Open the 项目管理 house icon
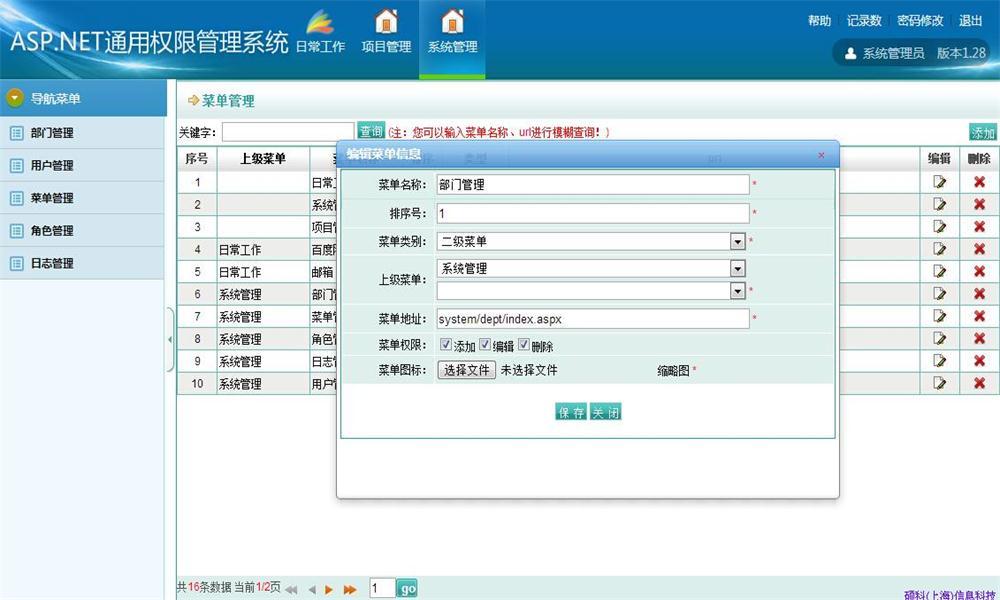Image resolution: width=1000 pixels, height=600 pixels. 386,21
